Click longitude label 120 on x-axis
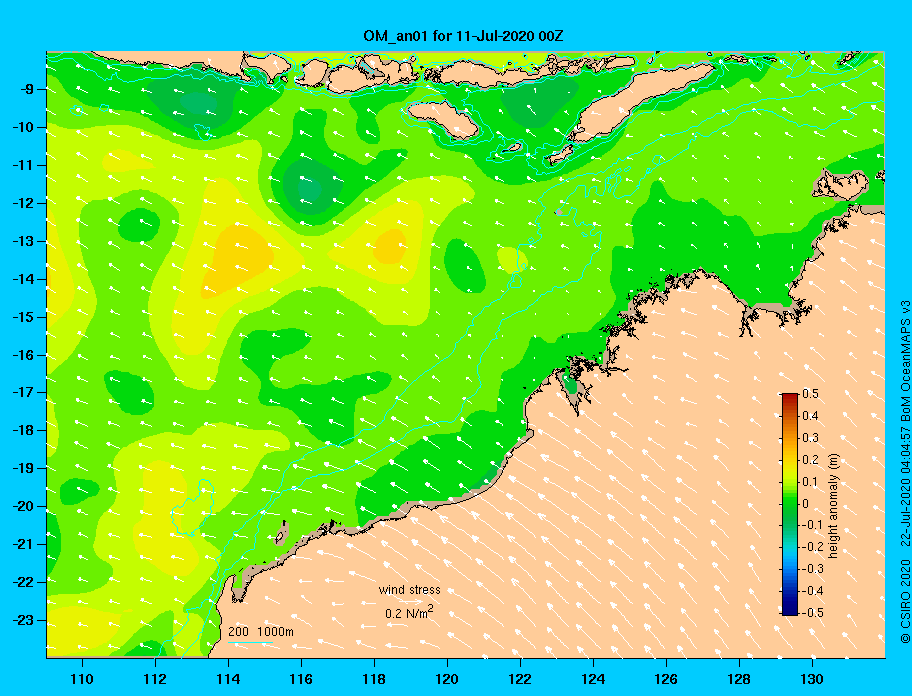912x696 pixels. click(x=447, y=679)
